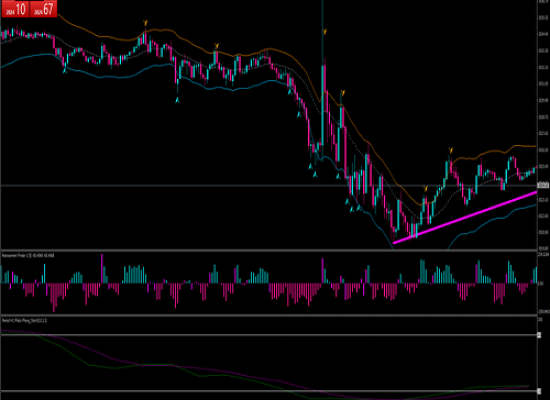Click the orange arrow above the tallest spike candle
The image size is (550, 400).
coord(324,32)
